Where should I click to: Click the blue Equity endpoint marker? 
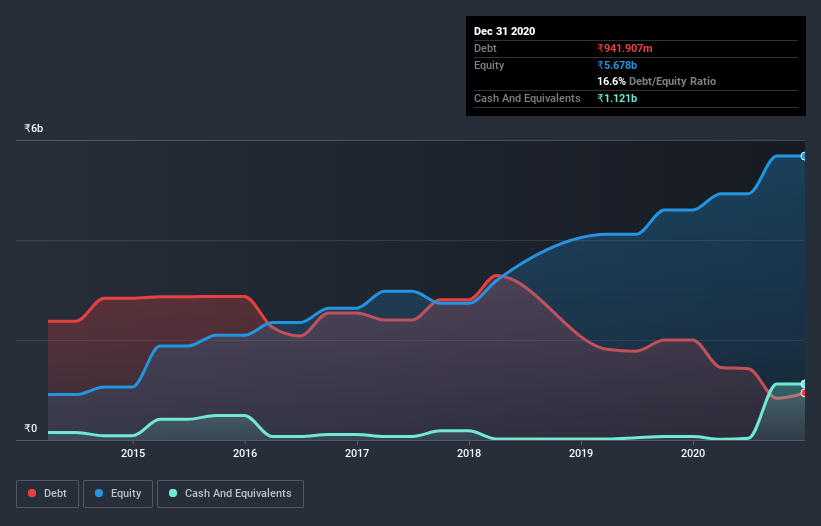804,156
